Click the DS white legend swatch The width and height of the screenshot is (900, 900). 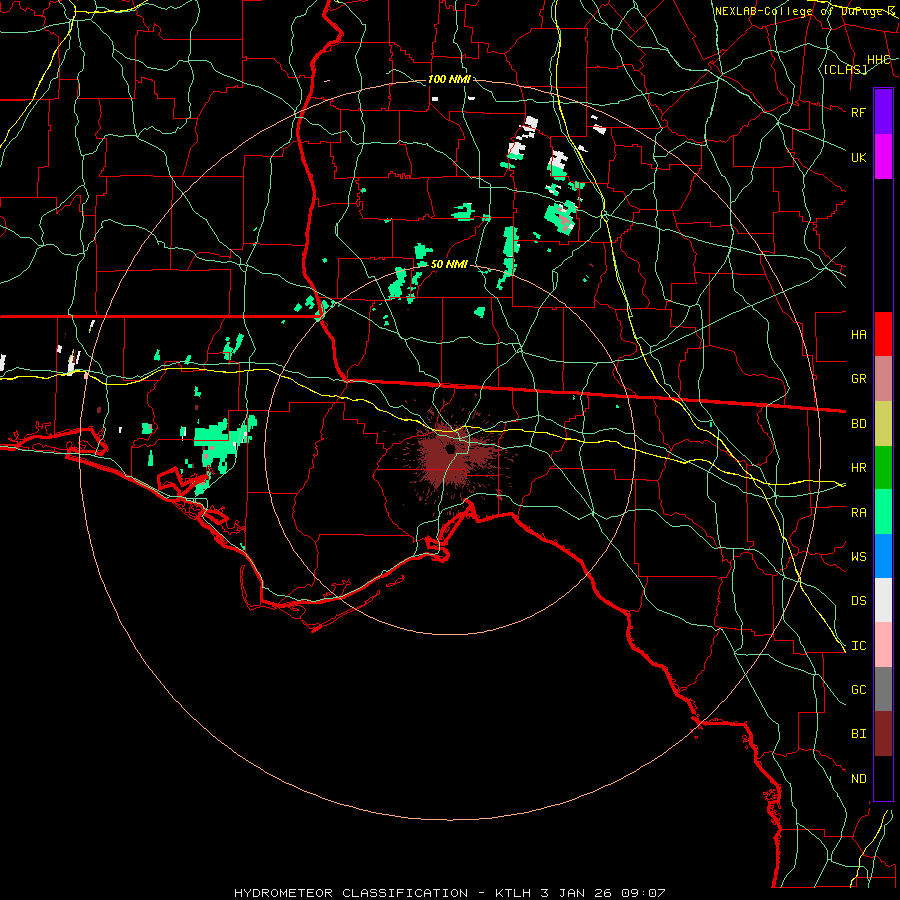point(883,600)
